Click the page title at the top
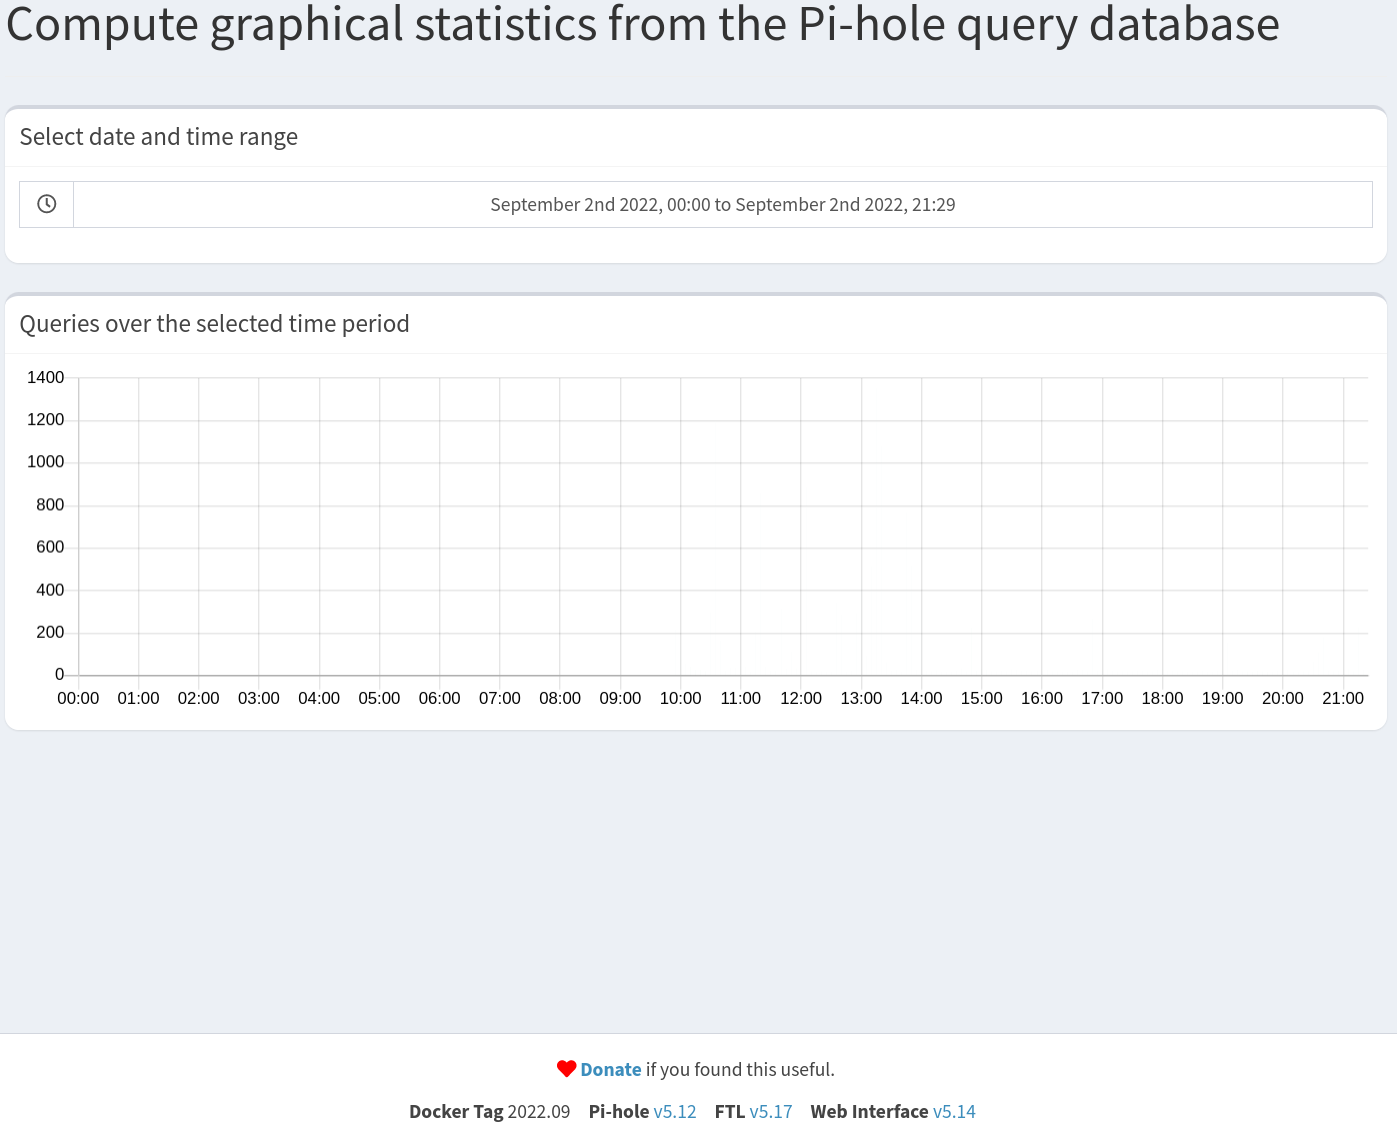 click(x=643, y=25)
